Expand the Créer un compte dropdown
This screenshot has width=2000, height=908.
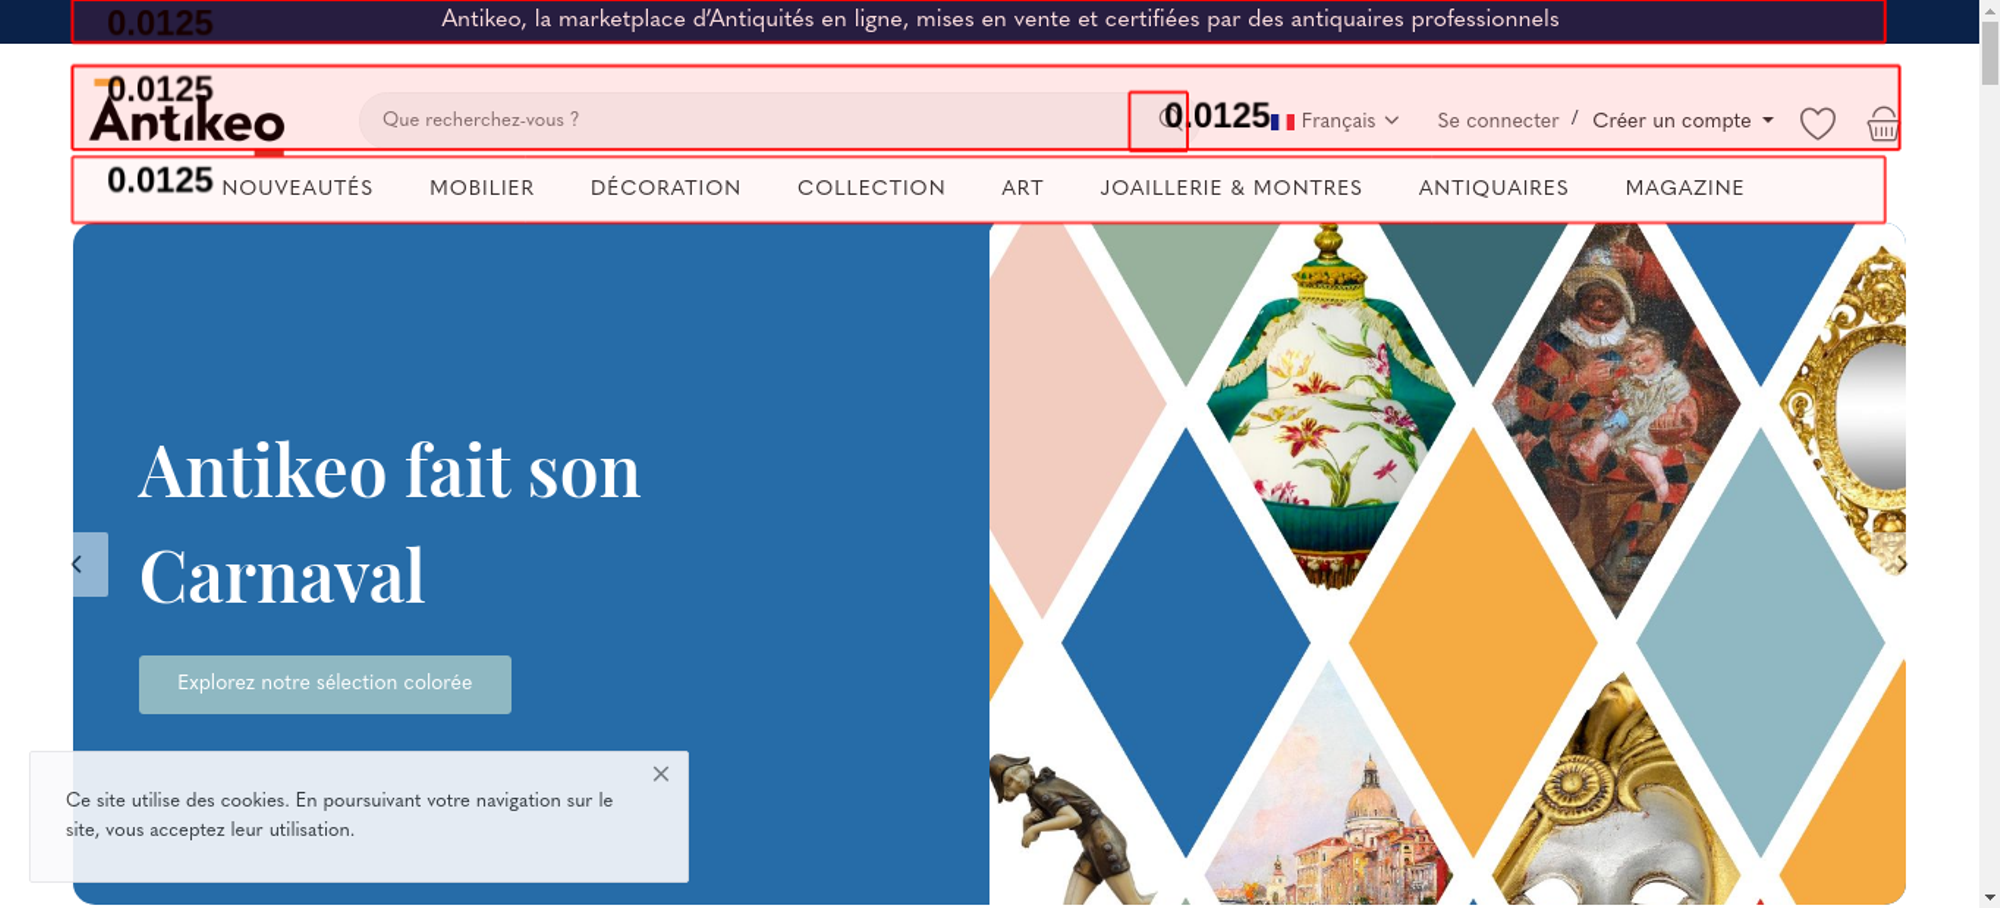[x=1683, y=121]
